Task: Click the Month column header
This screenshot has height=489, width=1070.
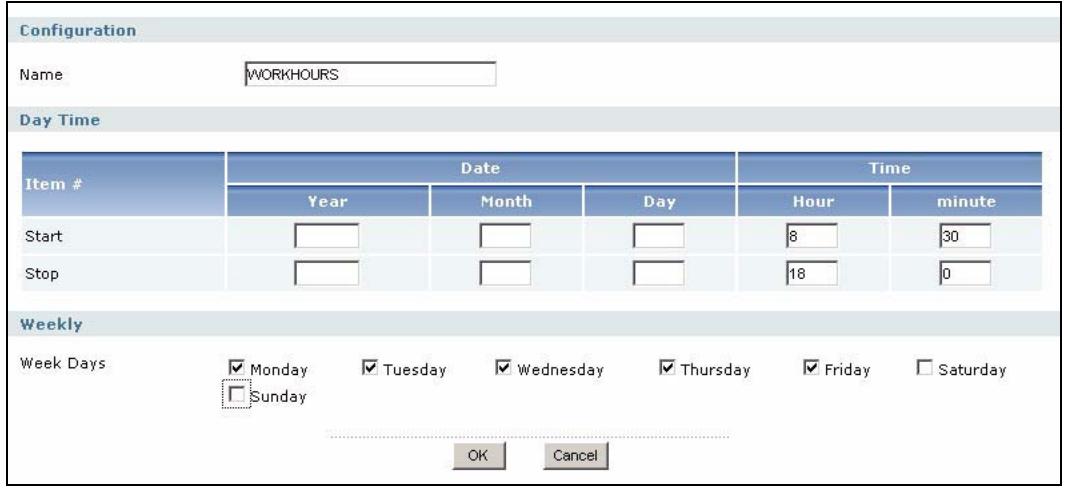Action: (x=506, y=201)
